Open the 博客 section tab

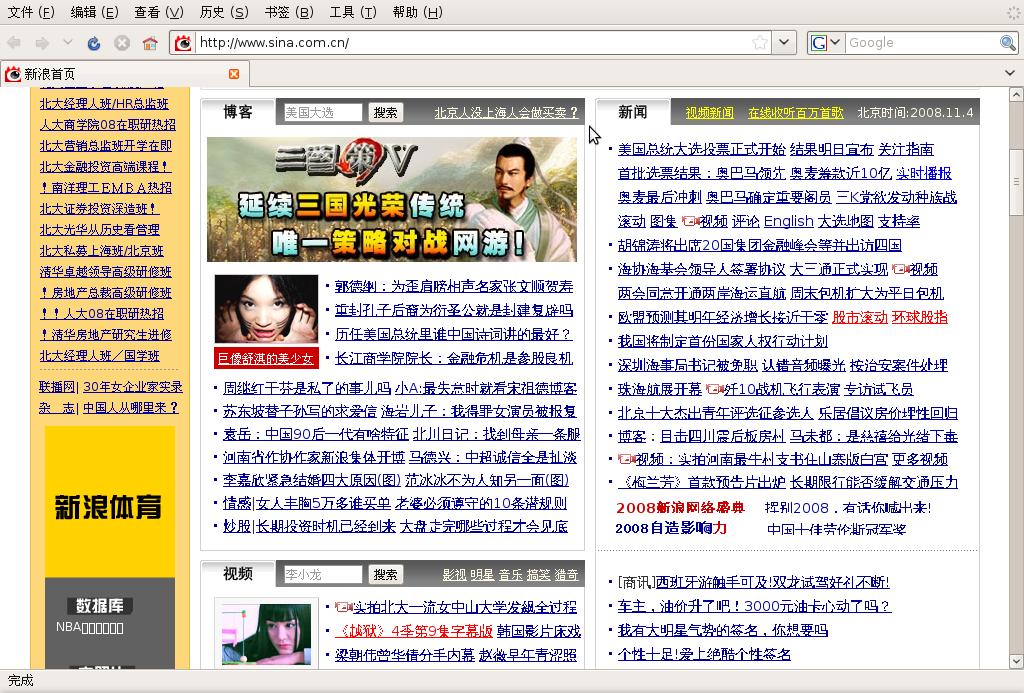tap(238, 112)
